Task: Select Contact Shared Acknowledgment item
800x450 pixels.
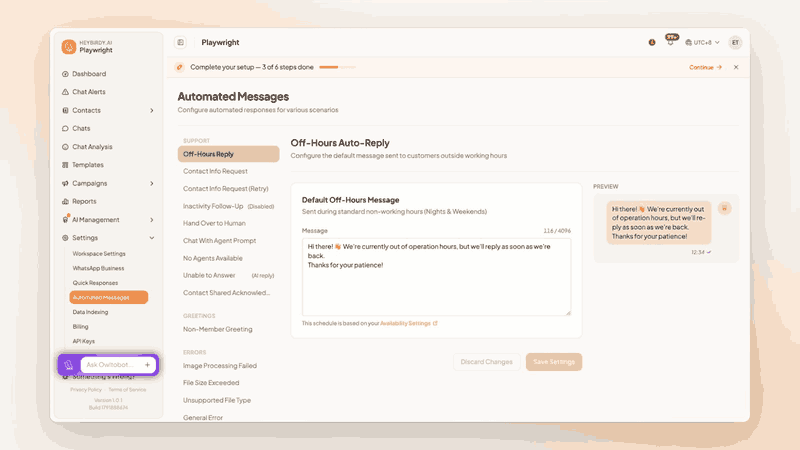Action: point(229,293)
